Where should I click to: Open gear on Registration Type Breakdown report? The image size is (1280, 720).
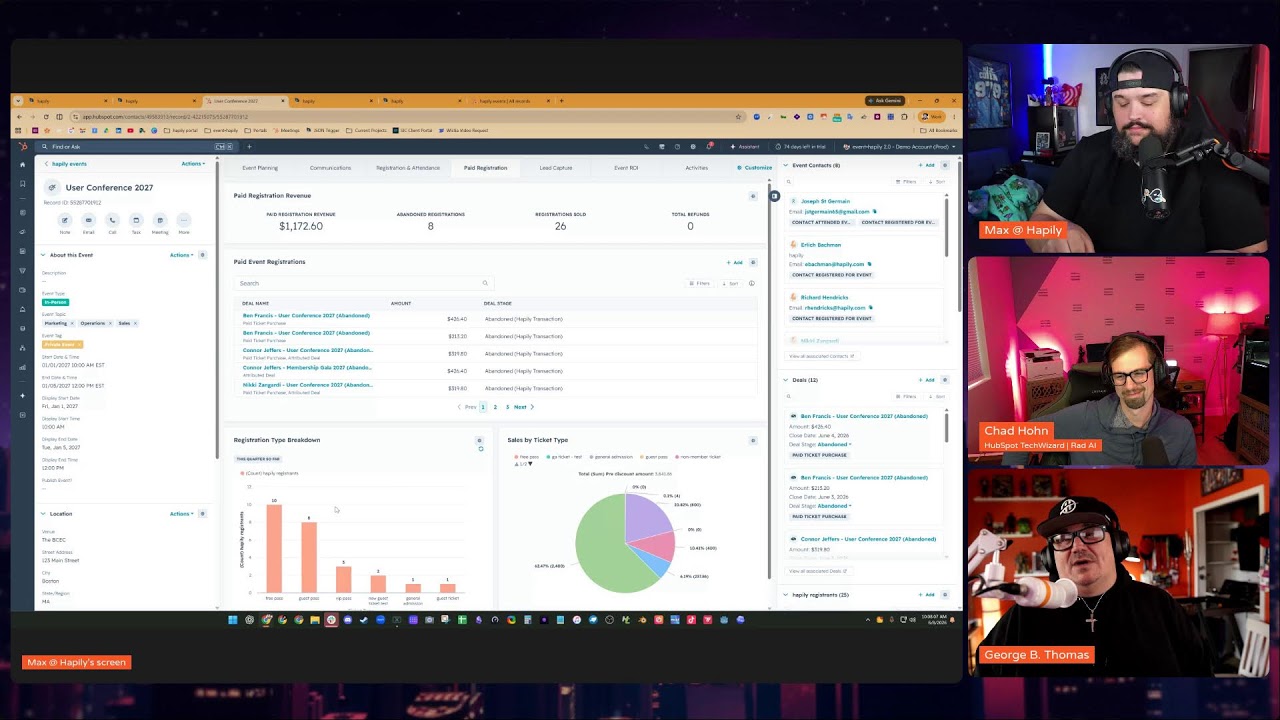tap(479, 440)
